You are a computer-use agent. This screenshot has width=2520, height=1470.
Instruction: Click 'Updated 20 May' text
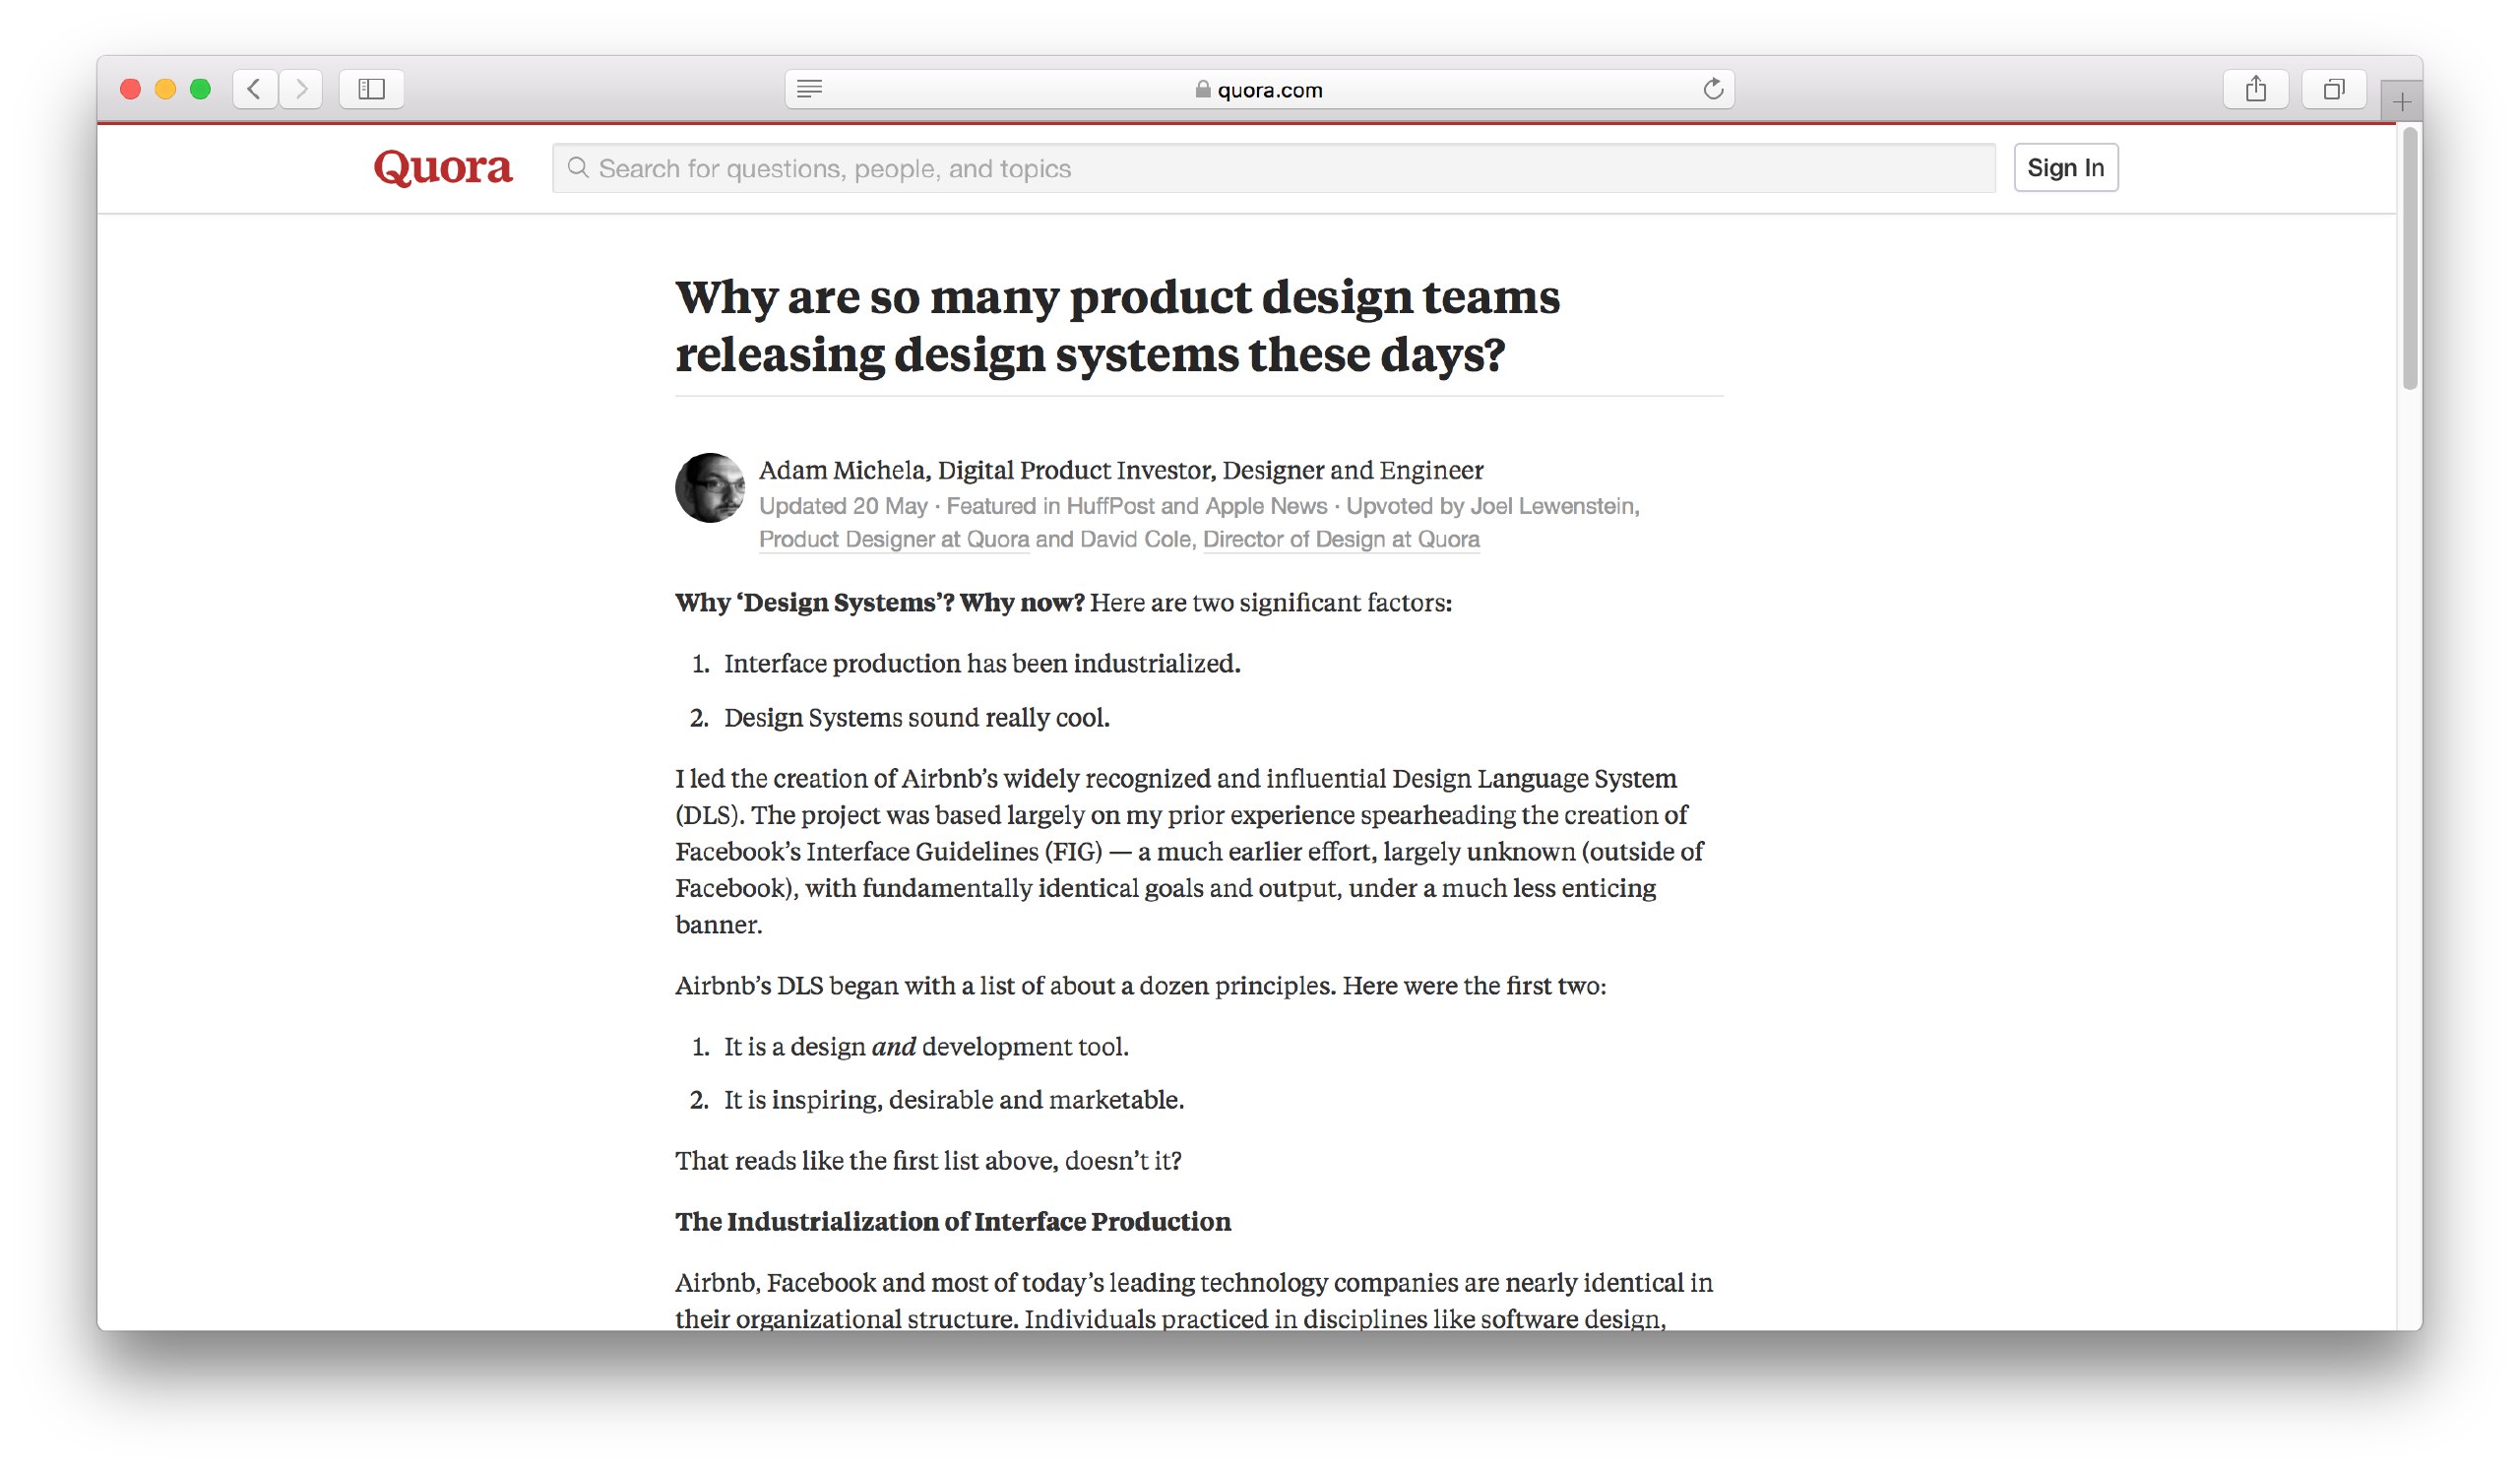tap(843, 506)
